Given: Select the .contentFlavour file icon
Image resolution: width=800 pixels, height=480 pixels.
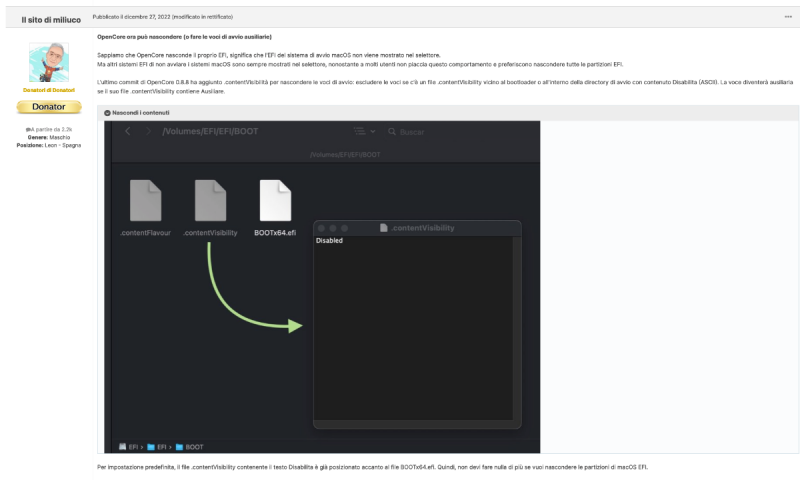Looking at the screenshot, I should click(x=145, y=200).
